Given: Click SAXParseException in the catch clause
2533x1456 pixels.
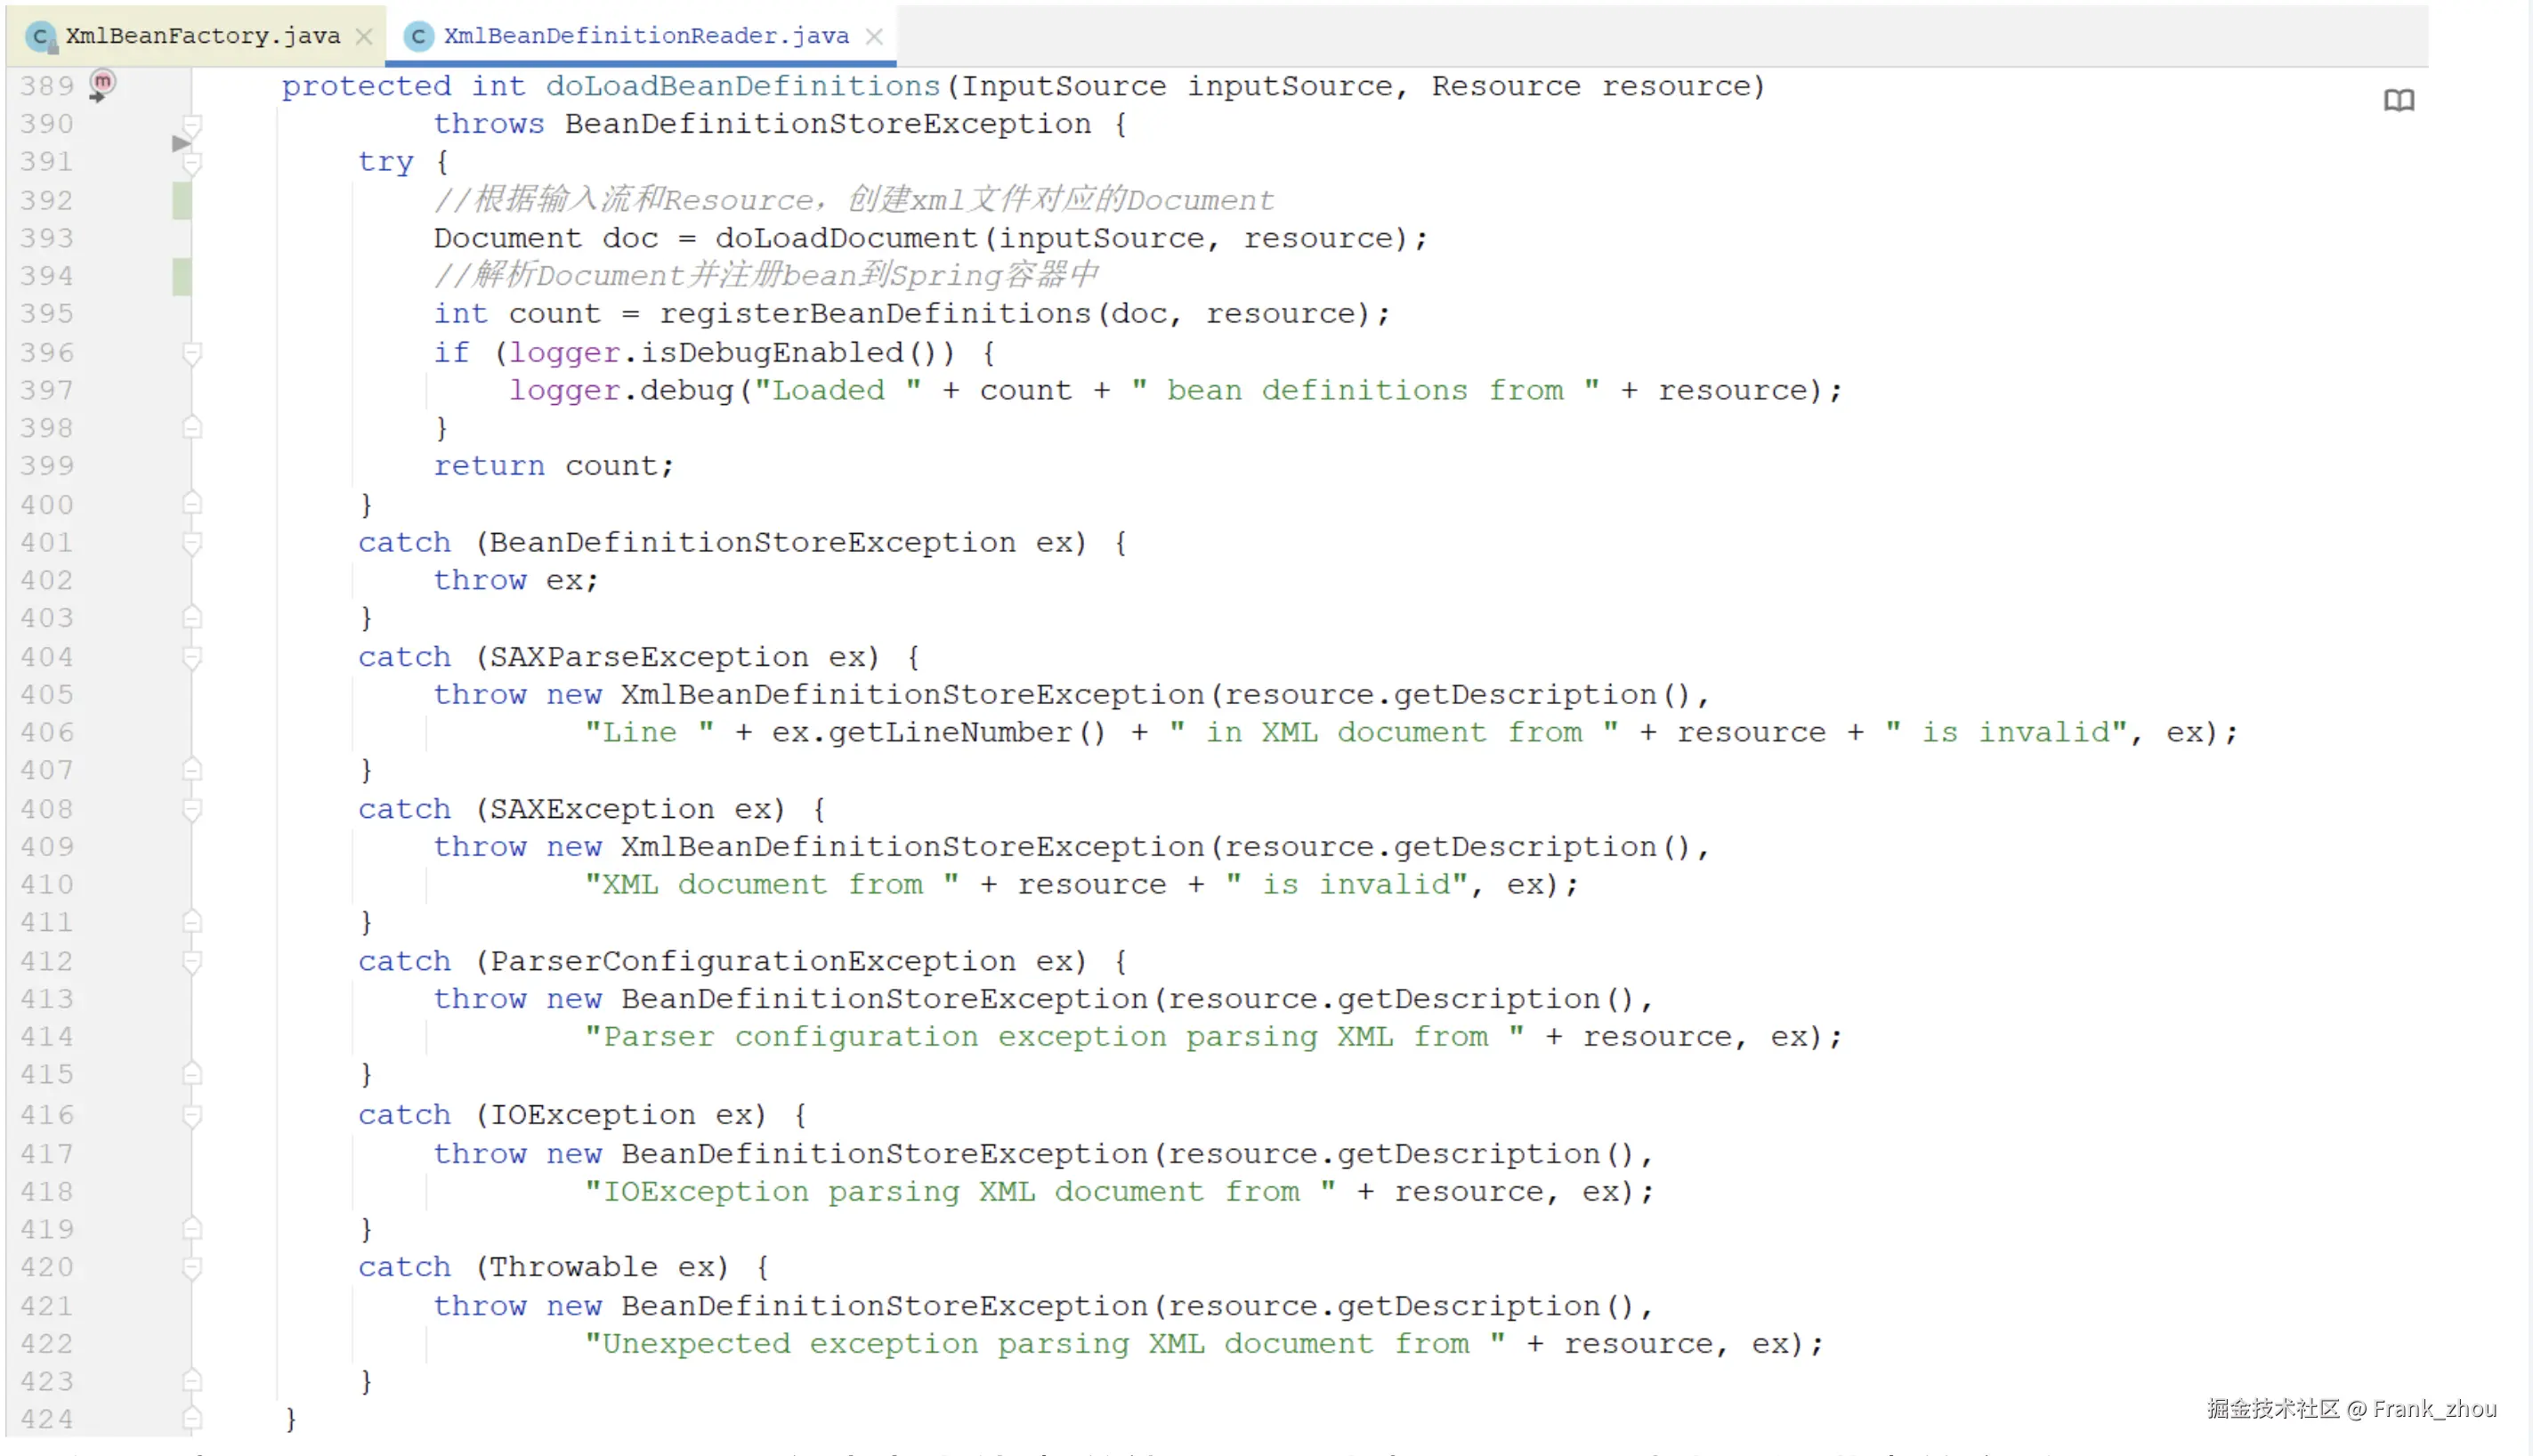Looking at the screenshot, I should pos(649,657).
